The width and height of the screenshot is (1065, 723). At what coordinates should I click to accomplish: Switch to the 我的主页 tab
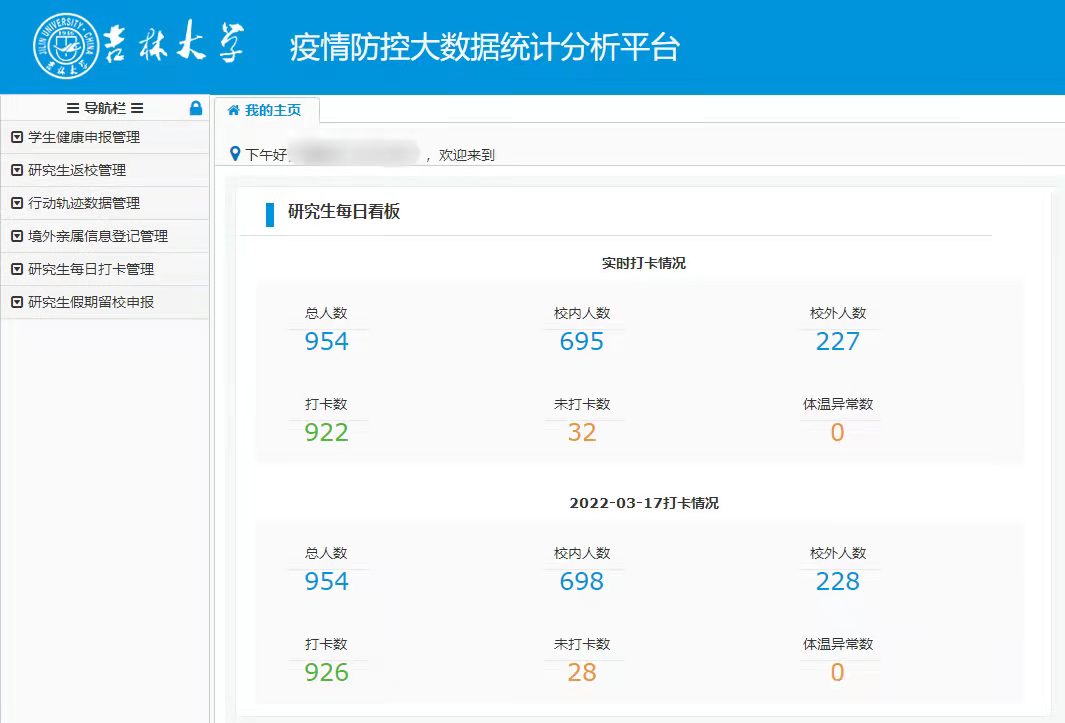tap(266, 110)
